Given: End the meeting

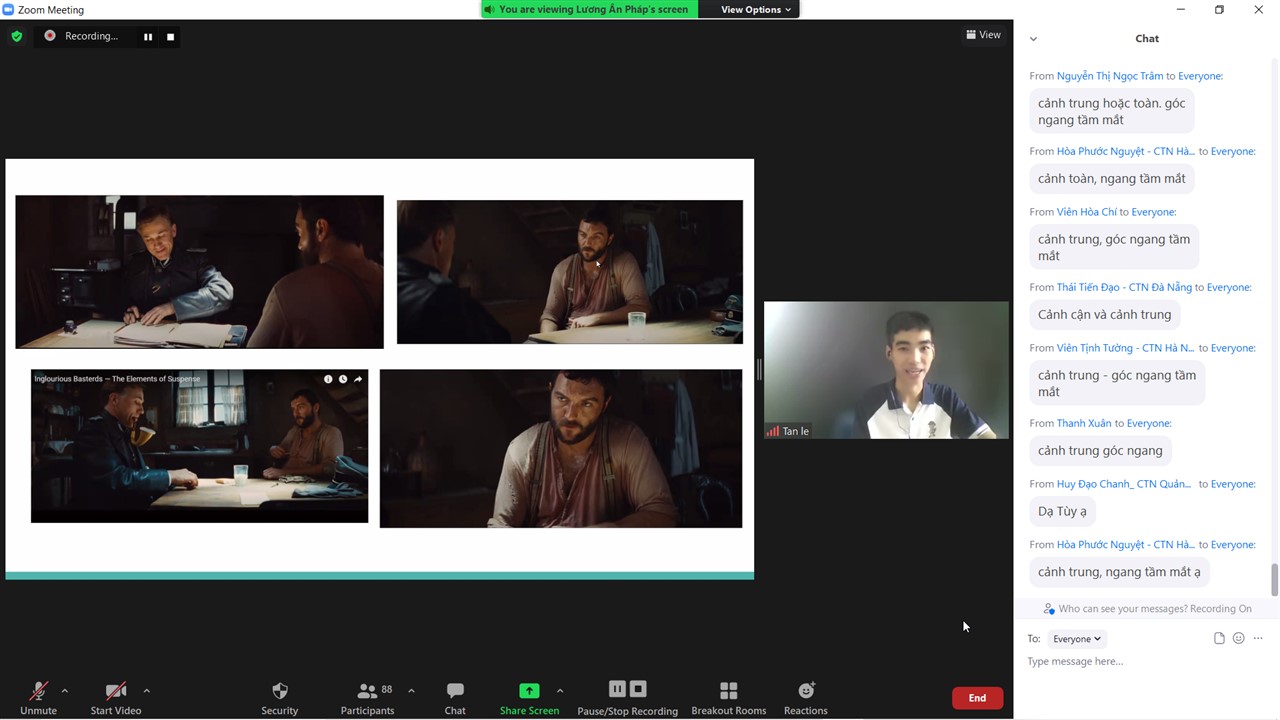Looking at the screenshot, I should tap(977, 698).
